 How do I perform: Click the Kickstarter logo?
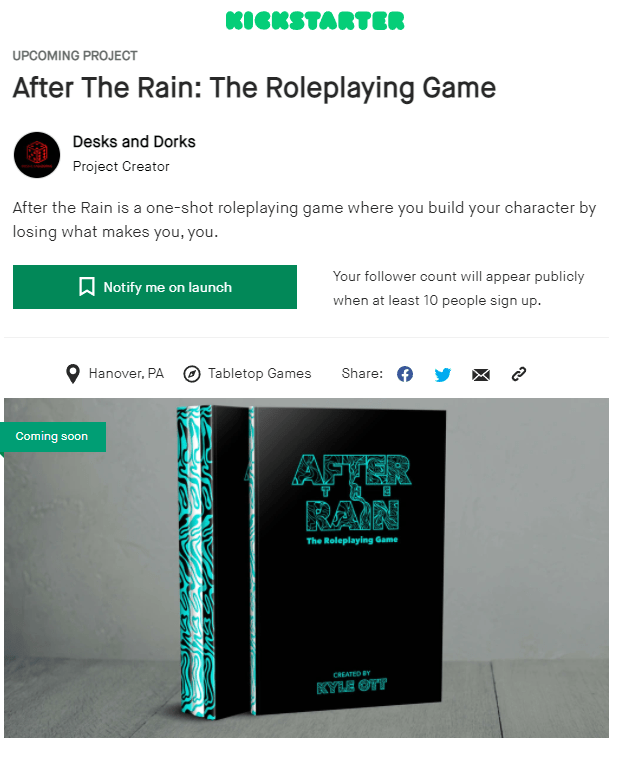[x=315, y=21]
